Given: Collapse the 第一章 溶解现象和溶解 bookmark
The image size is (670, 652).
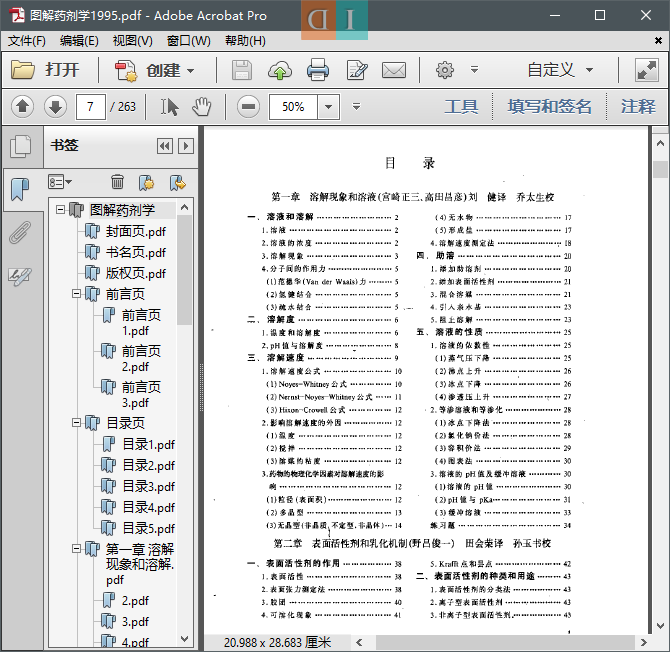Looking at the screenshot, I should (76, 549).
